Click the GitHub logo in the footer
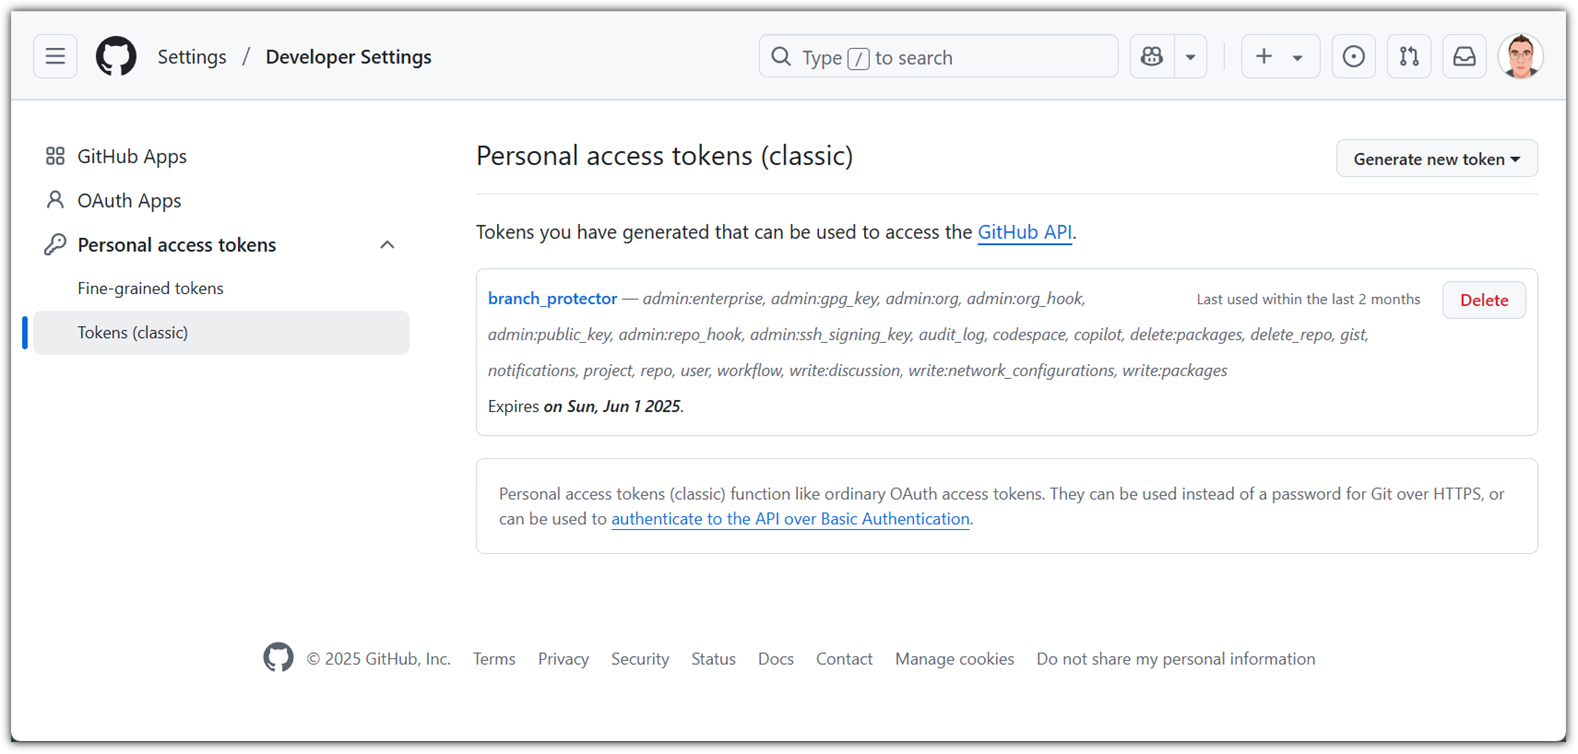1578x754 pixels. point(278,658)
